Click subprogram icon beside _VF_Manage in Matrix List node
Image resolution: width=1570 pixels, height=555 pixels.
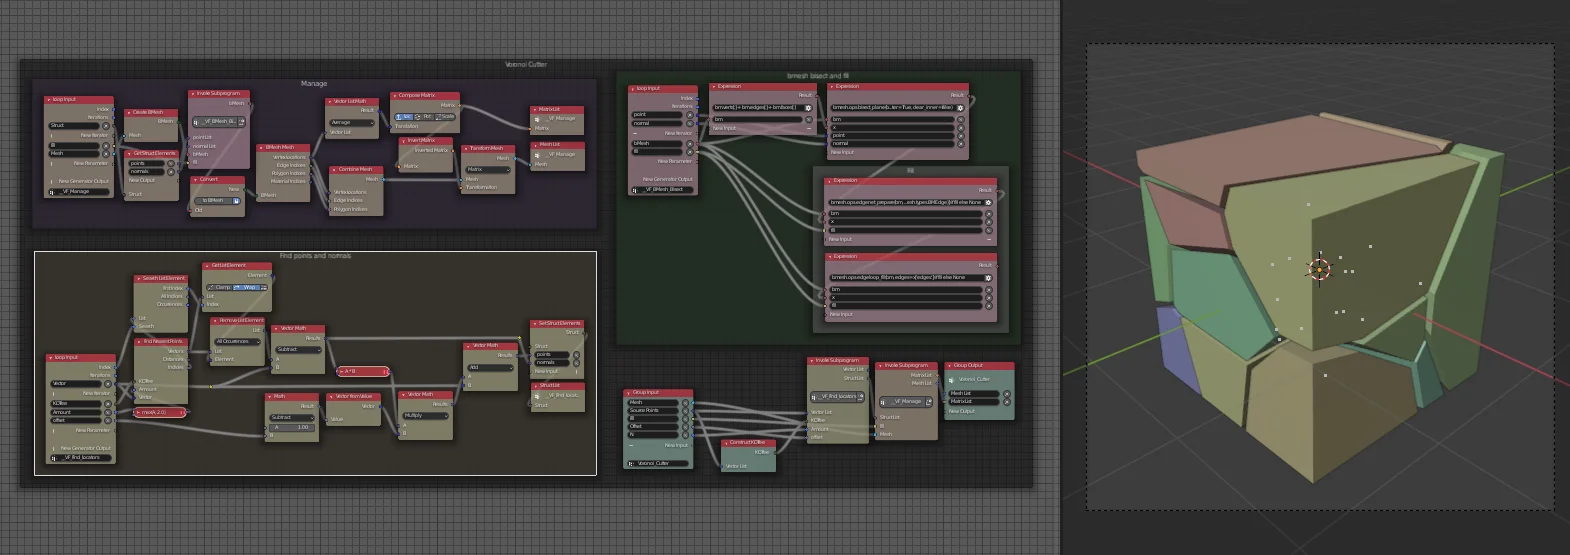click(535, 119)
